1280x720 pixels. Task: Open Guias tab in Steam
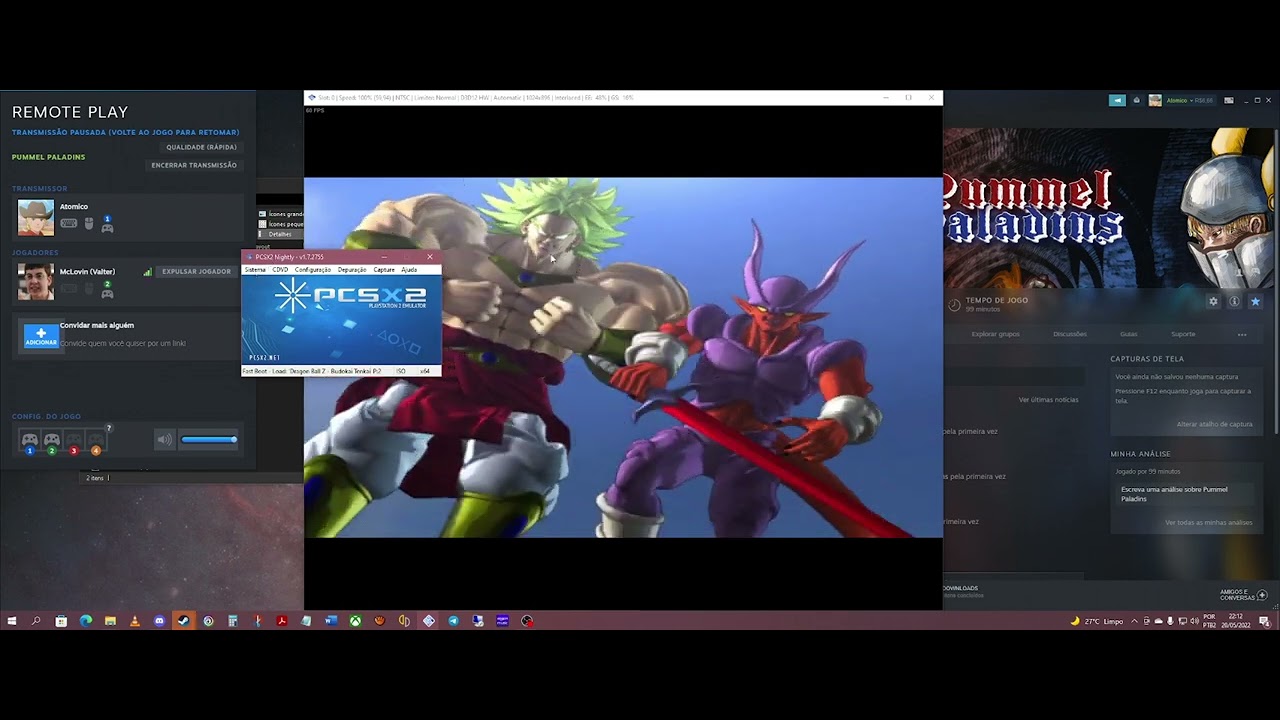point(1129,334)
